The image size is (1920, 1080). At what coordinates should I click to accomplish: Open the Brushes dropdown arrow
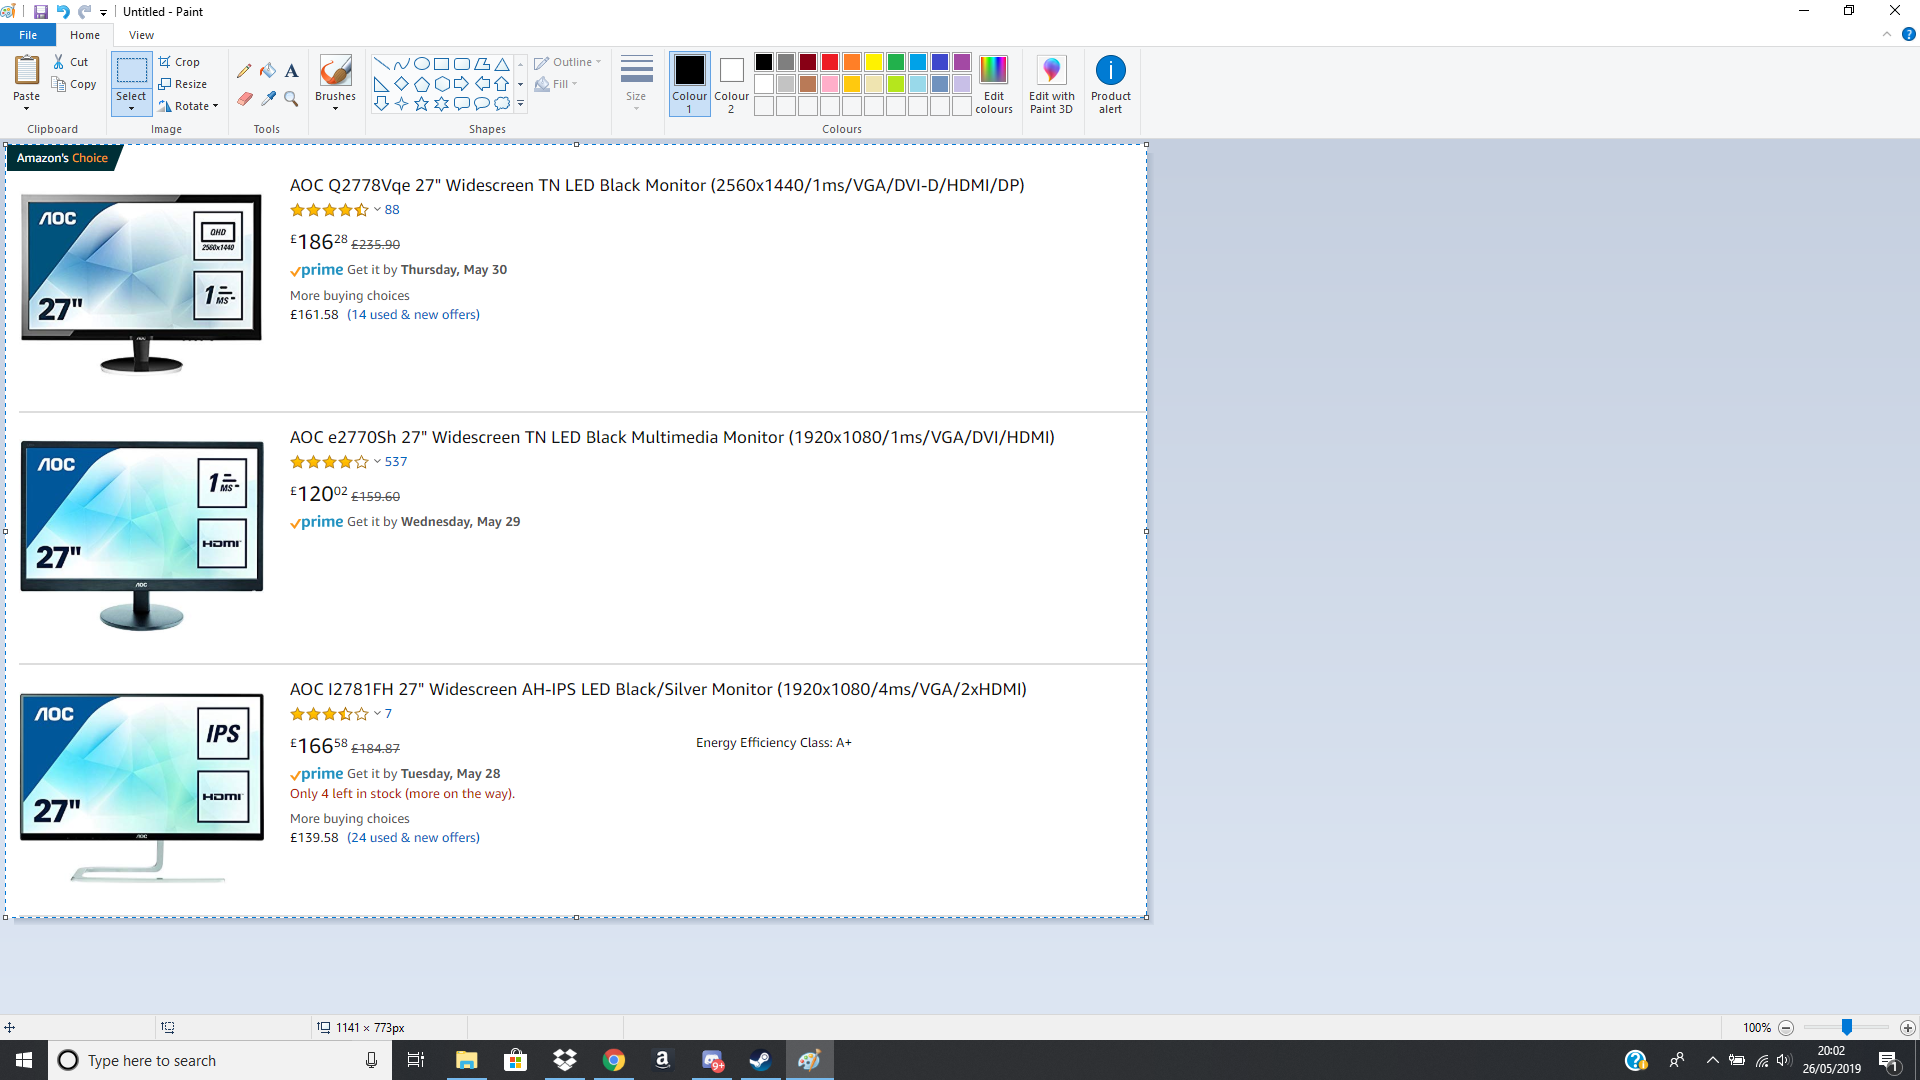click(x=335, y=108)
